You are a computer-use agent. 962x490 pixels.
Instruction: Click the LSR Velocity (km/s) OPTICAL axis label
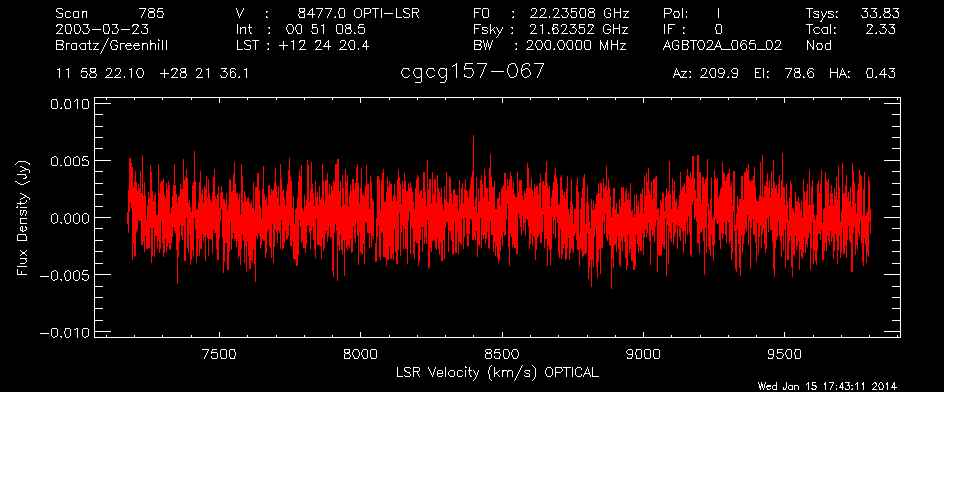pos(497,372)
